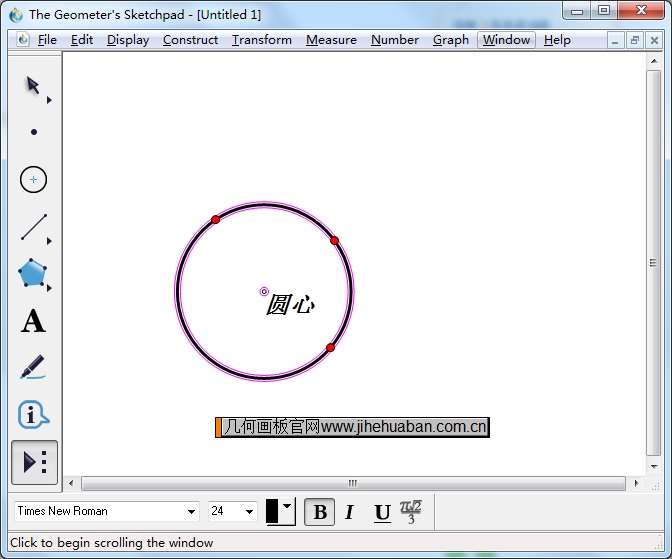The height and width of the screenshot is (559, 672).
Task: Close the Sketchpad application window
Action: (641, 11)
